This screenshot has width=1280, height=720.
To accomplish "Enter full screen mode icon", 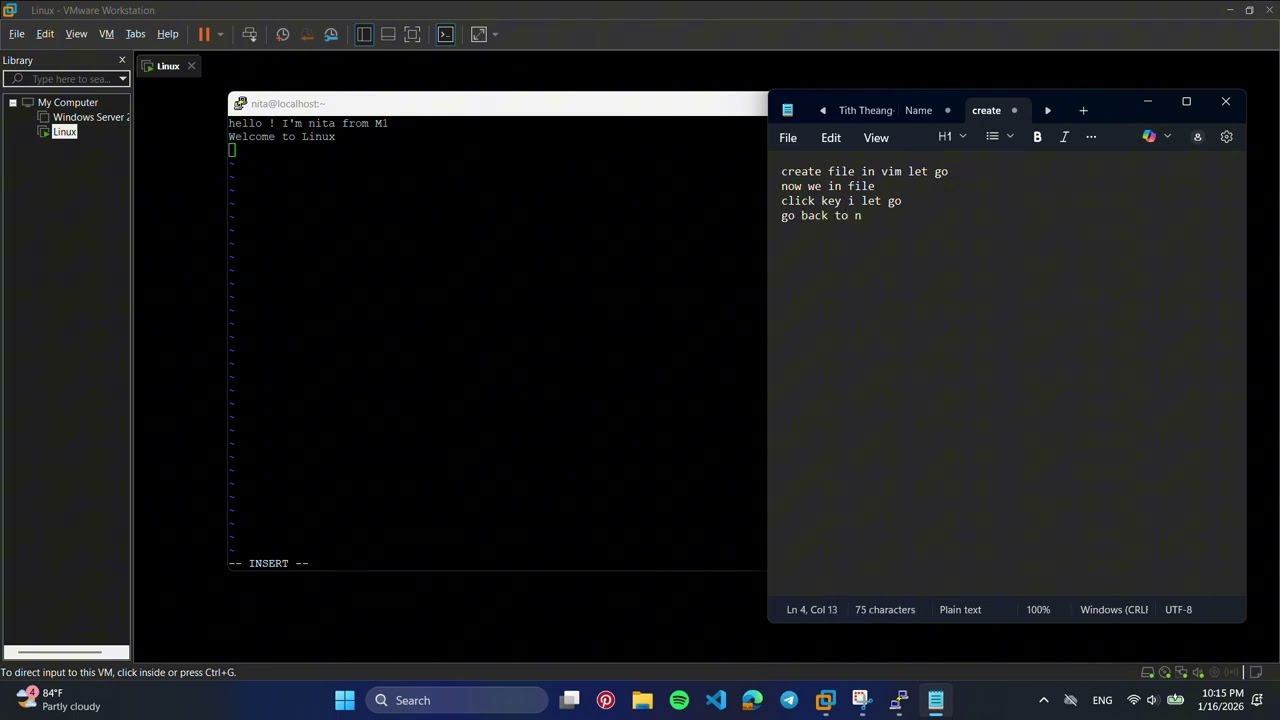I will coord(412,34).
